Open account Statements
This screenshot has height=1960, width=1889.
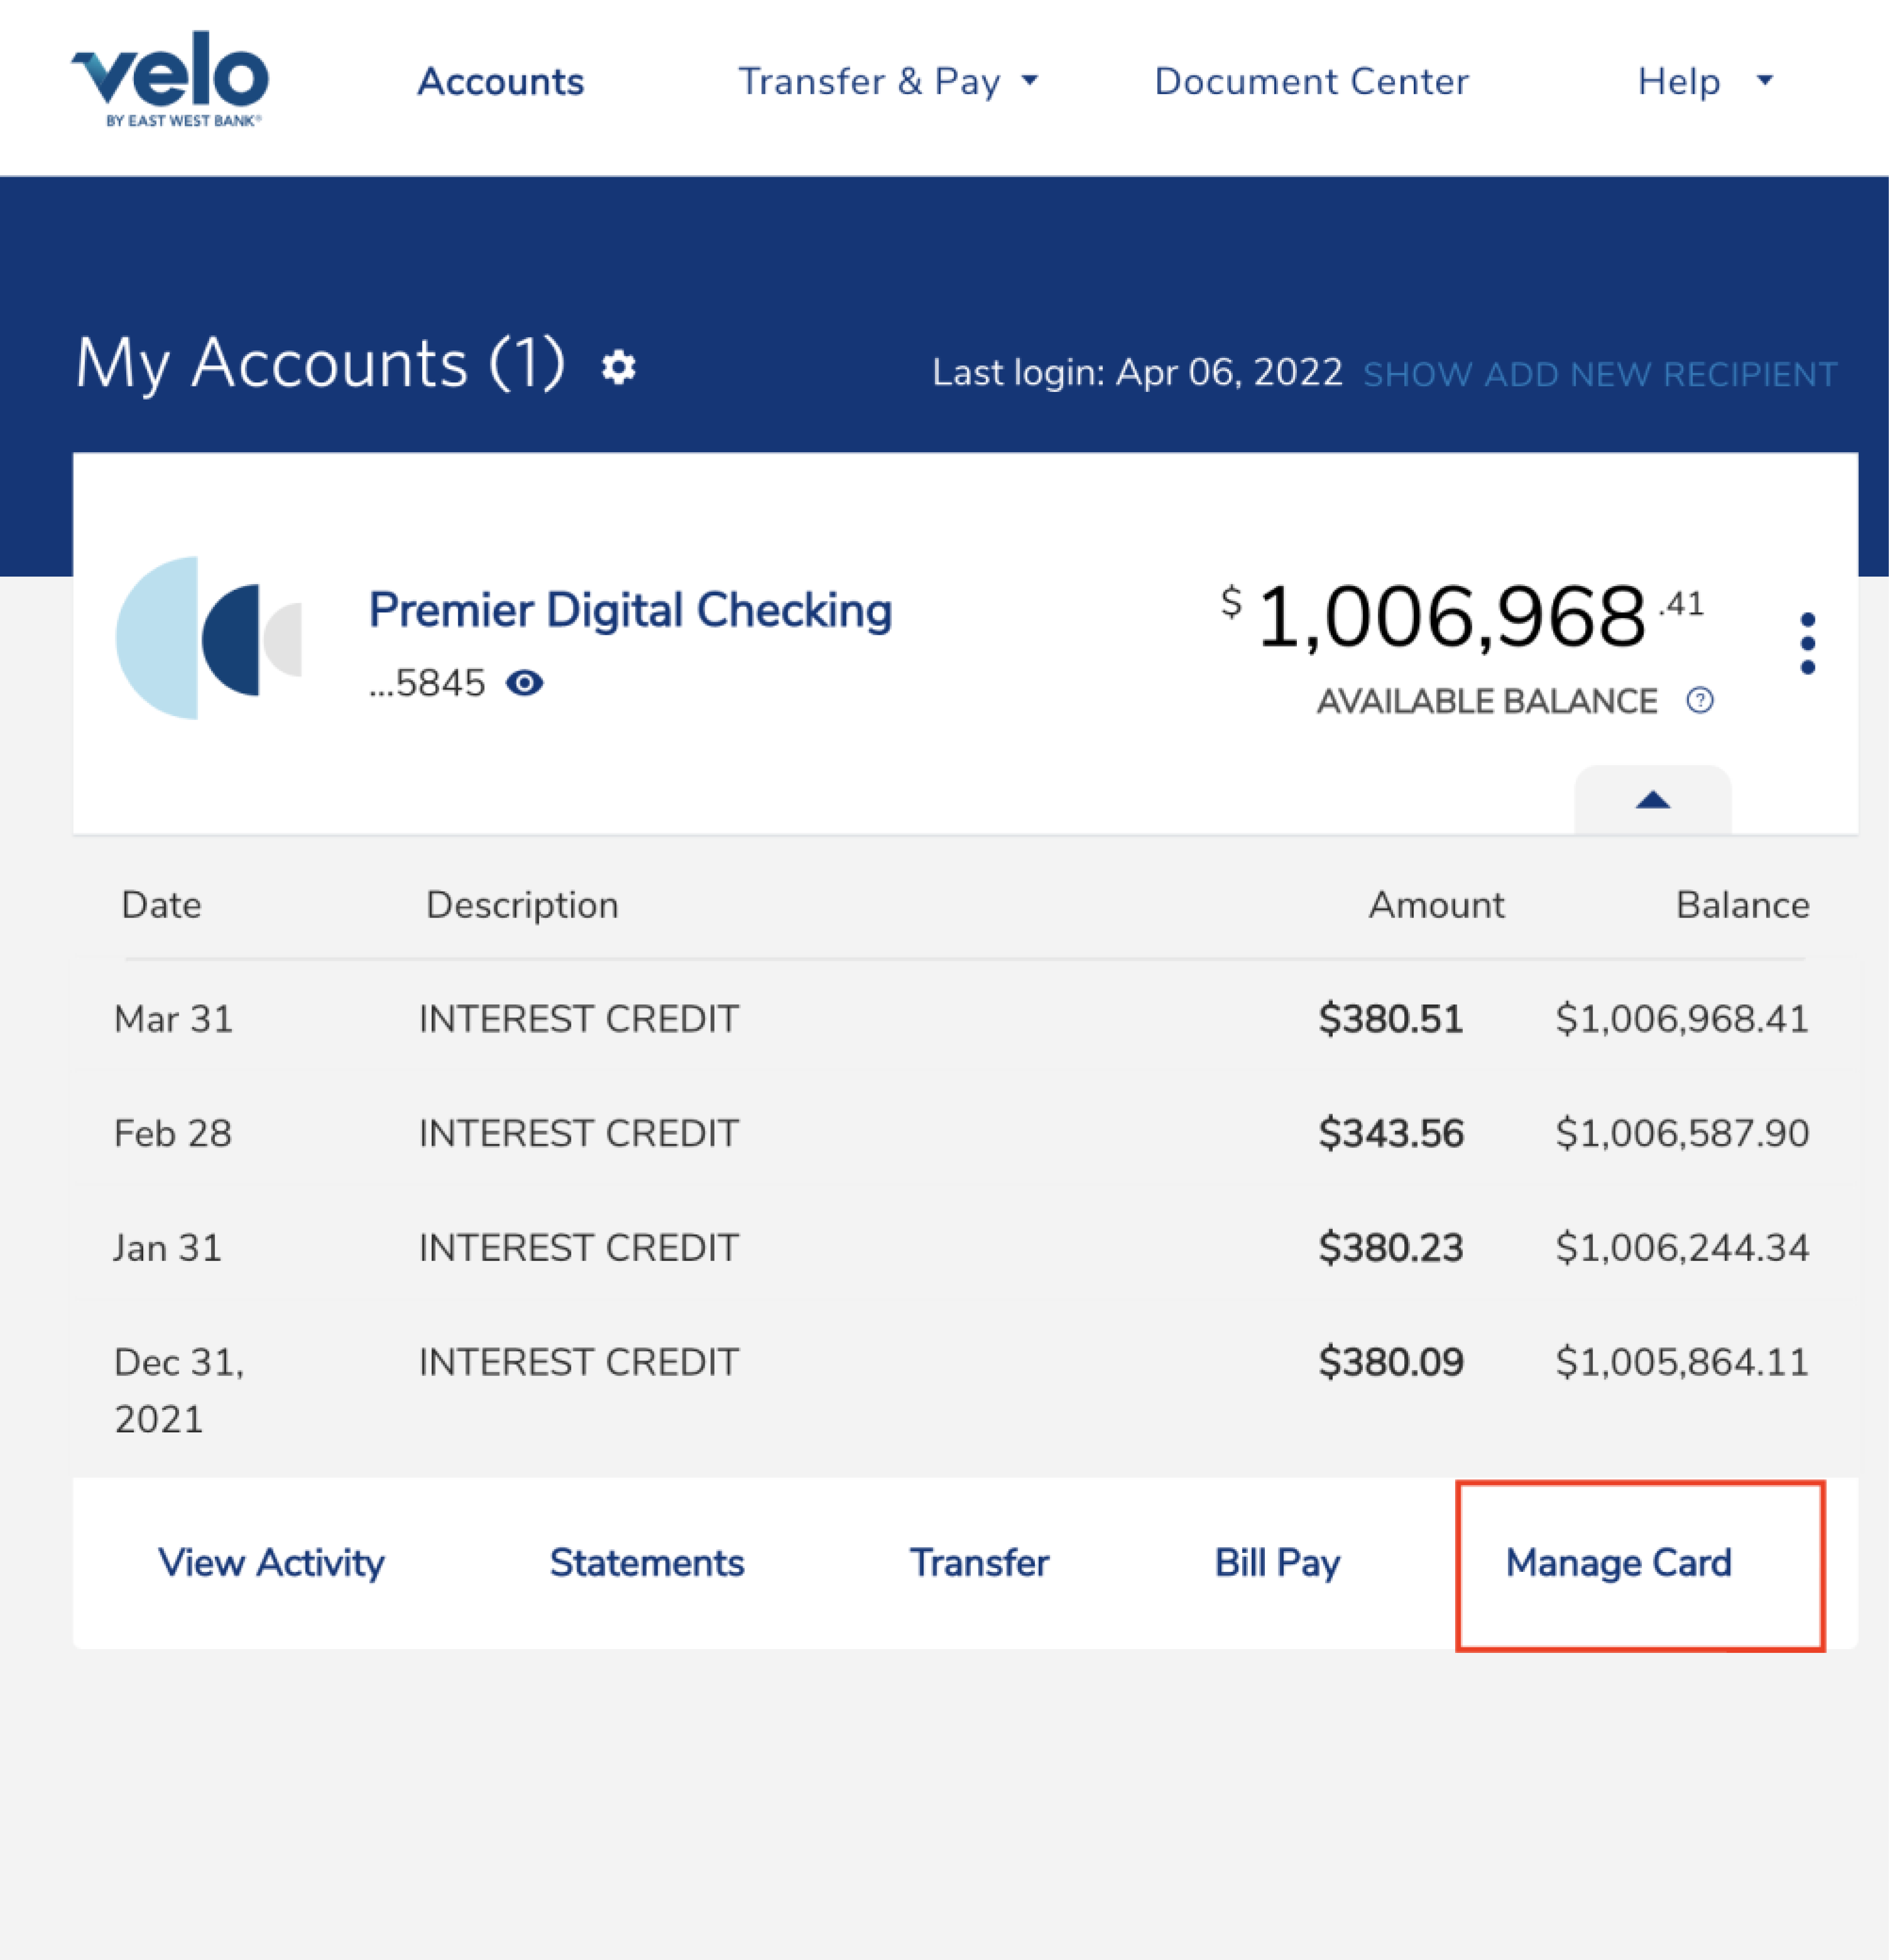click(x=647, y=1562)
